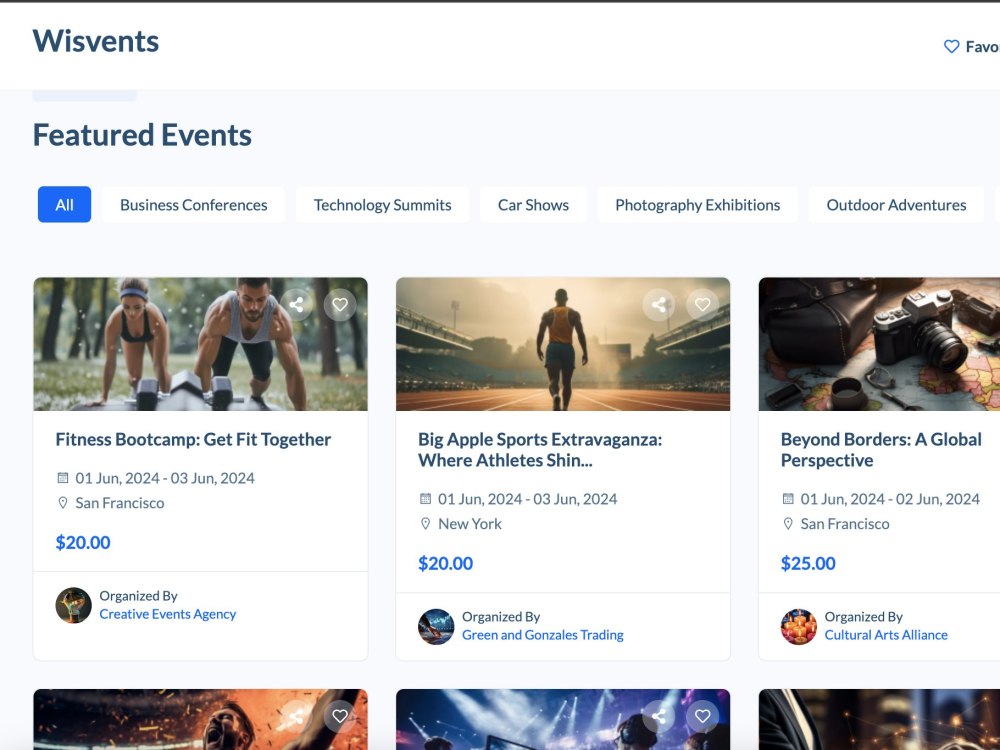Visit Cultural Arts Alliance organizer page
Viewport: 1000px width, 750px height.
[x=886, y=635]
